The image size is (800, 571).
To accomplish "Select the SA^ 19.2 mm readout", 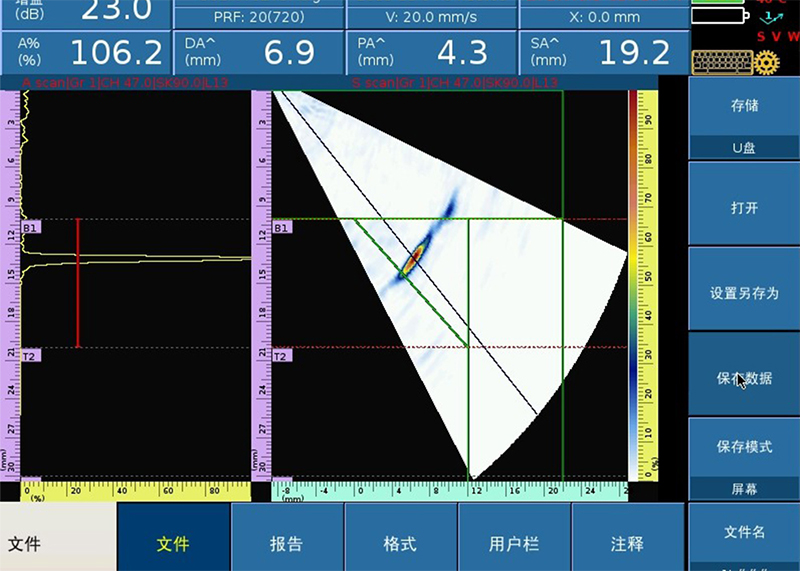I will pyautogui.click(x=605, y=53).
